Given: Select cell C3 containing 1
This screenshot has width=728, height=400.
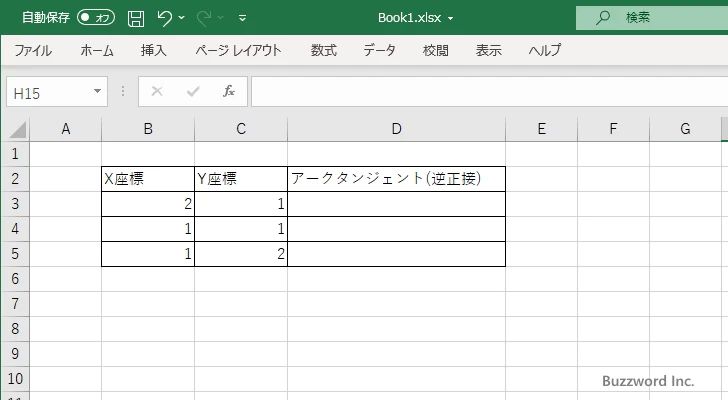Looking at the screenshot, I should coord(241,204).
